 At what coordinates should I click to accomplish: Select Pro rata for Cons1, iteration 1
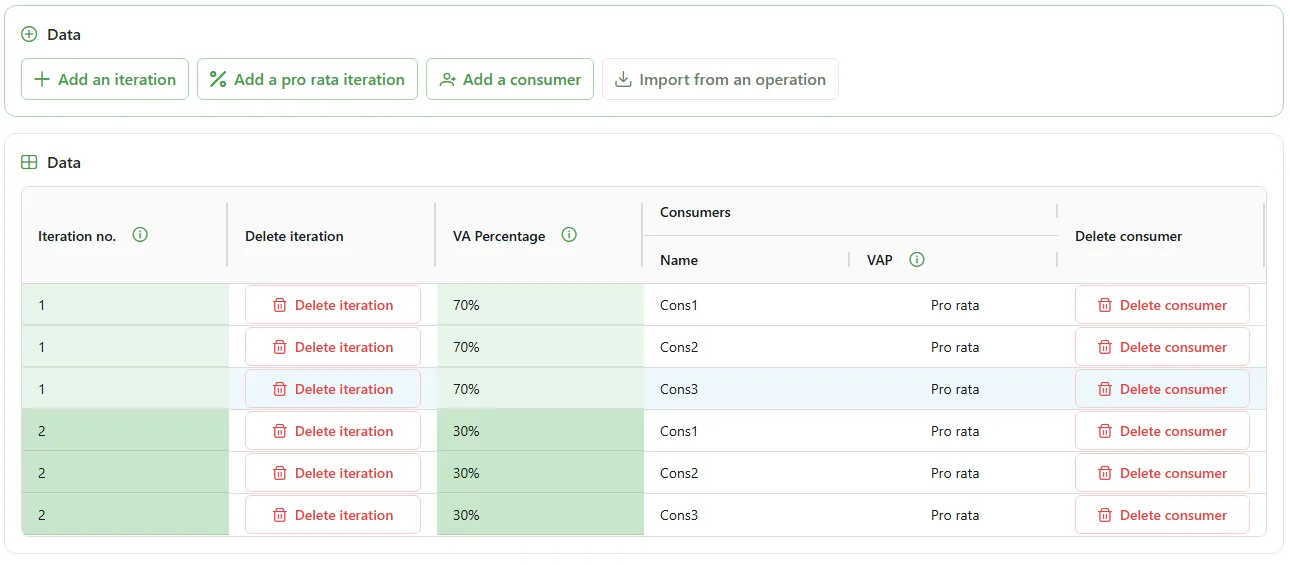click(x=955, y=305)
